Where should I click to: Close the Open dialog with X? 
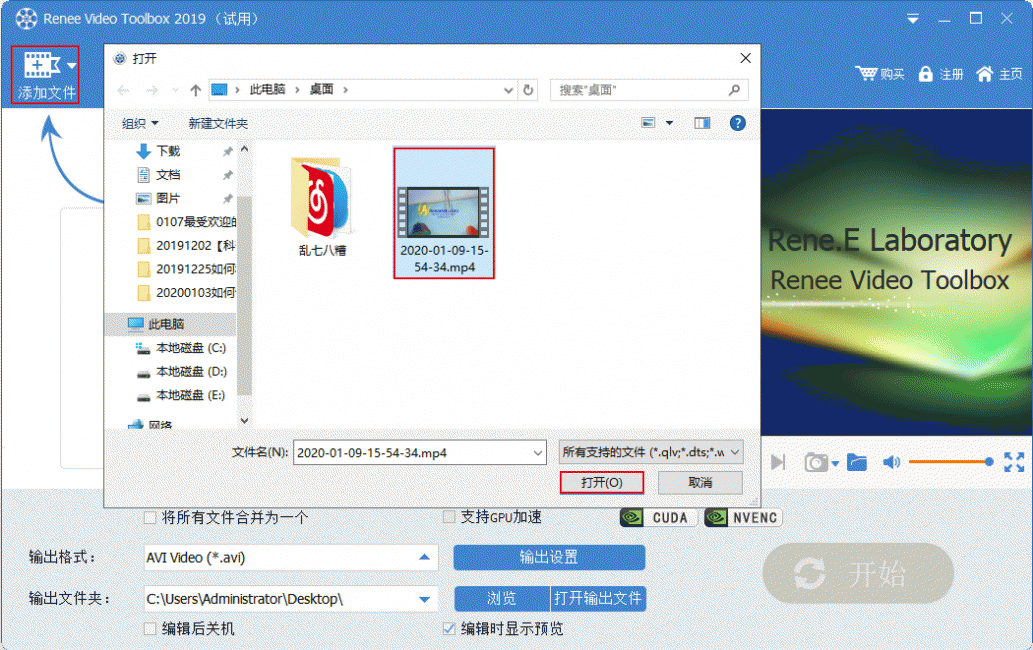pos(745,58)
